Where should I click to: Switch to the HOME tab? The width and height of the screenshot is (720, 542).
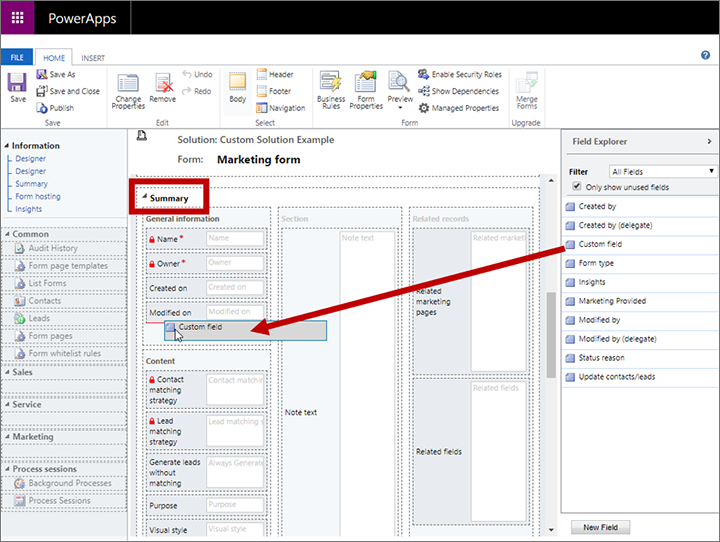coord(54,58)
